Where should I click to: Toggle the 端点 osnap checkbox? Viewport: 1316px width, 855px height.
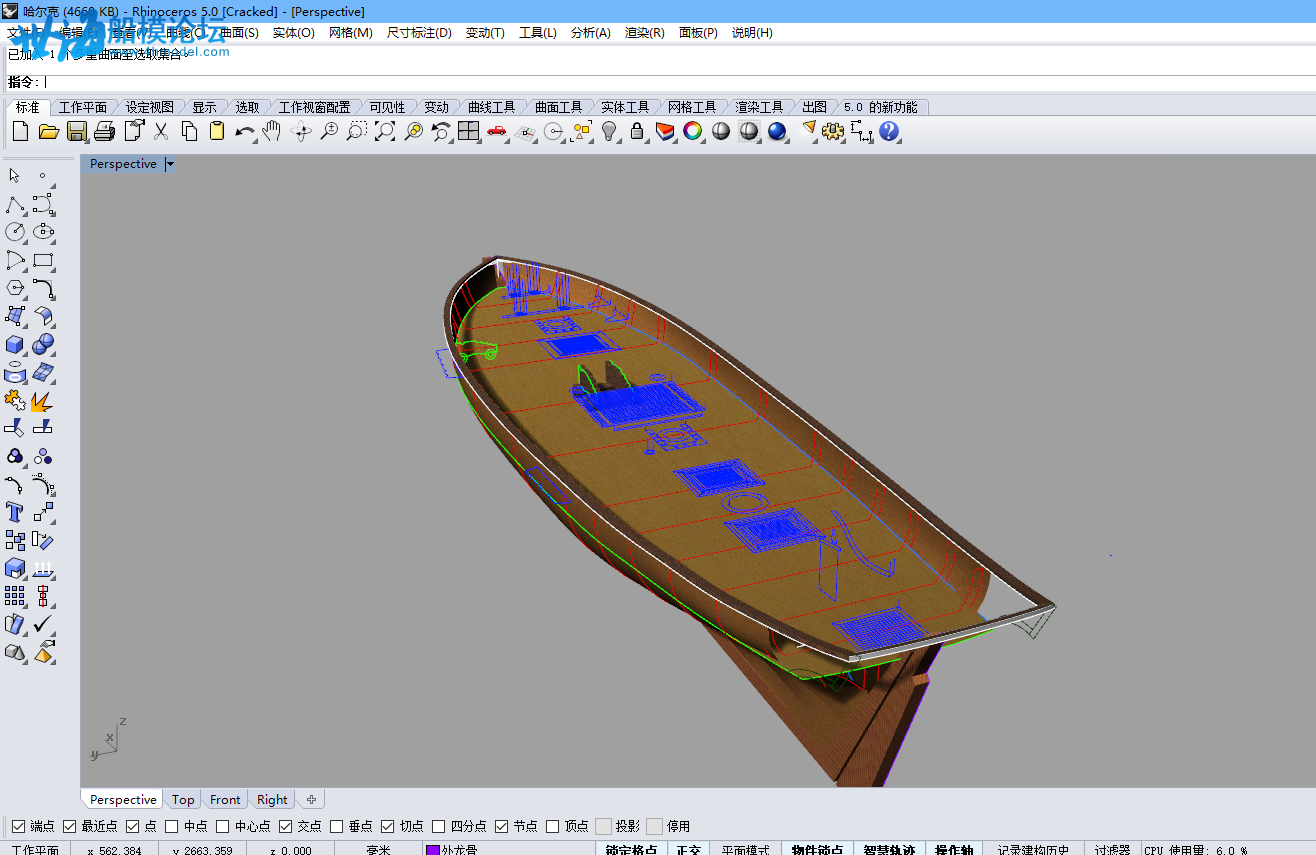pos(18,826)
